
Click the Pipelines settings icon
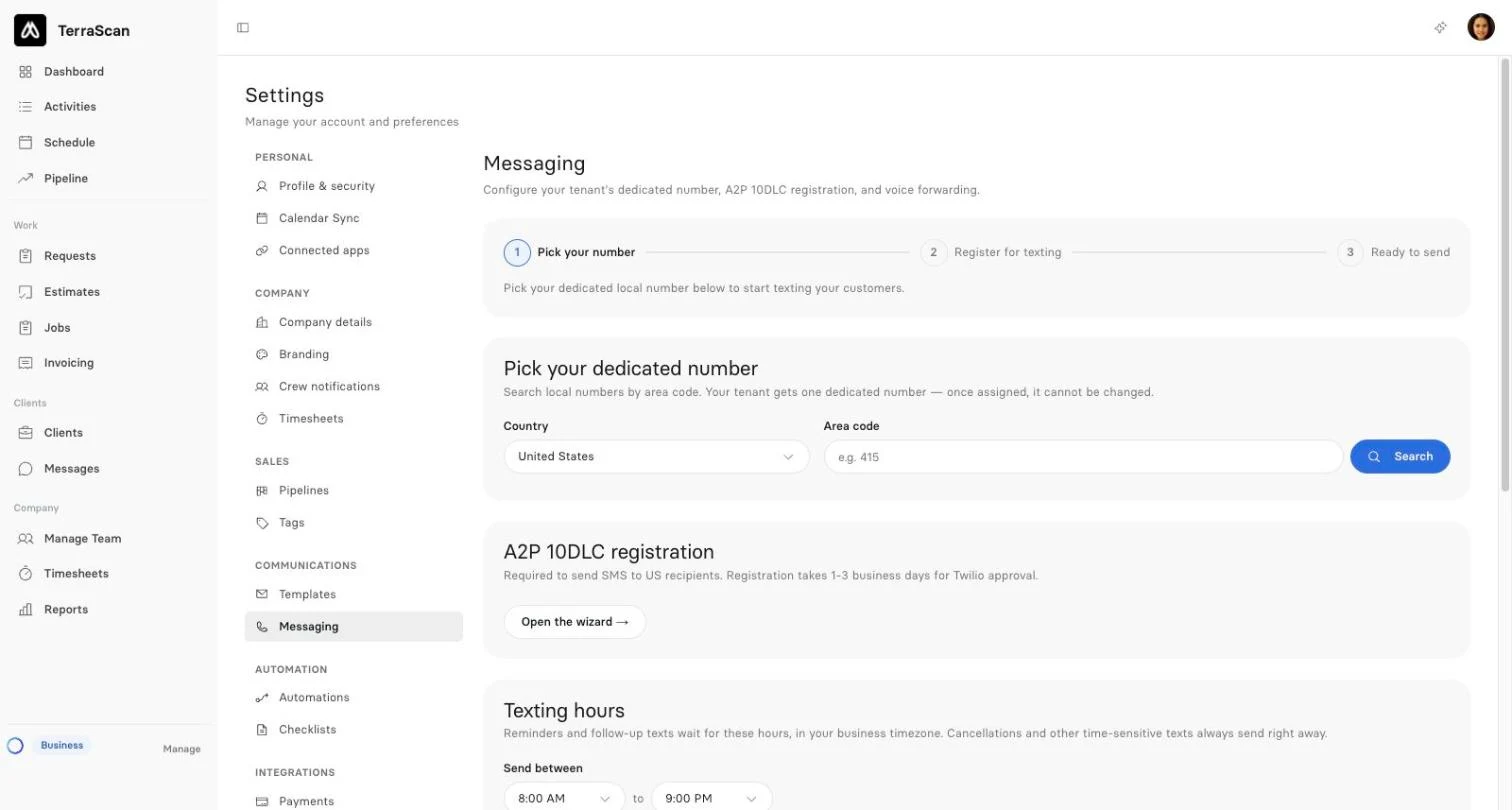pos(262,491)
